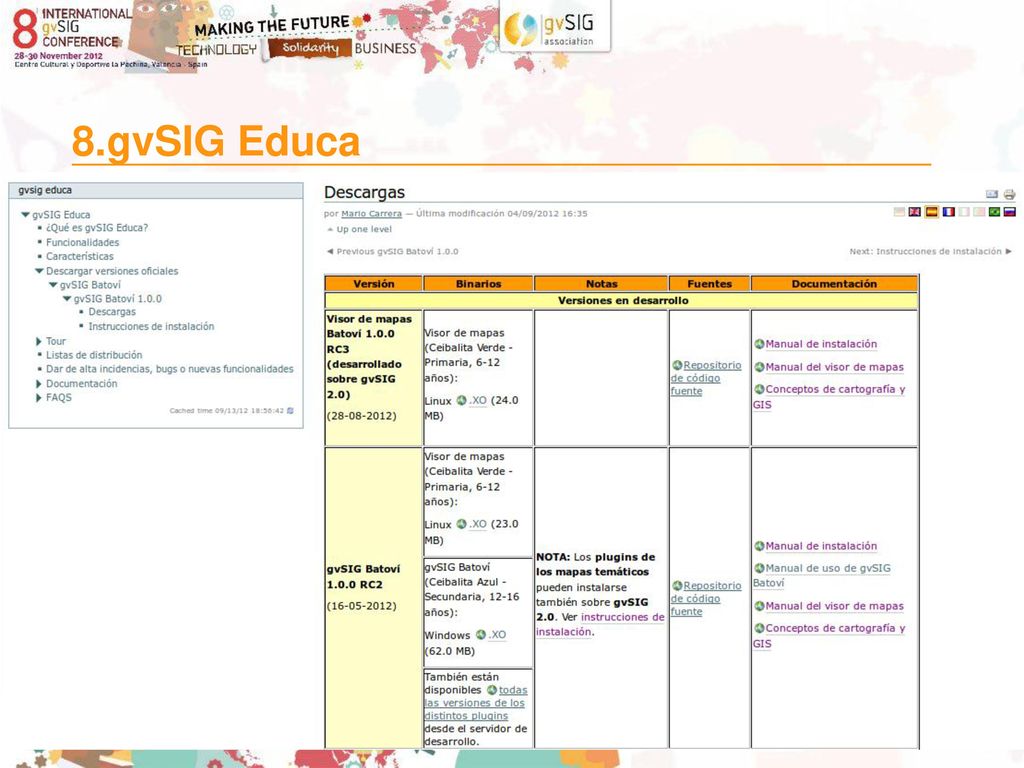The image size is (1024, 768).
Task: Open Manual de instalación in RC2 row
Action: pos(821,546)
